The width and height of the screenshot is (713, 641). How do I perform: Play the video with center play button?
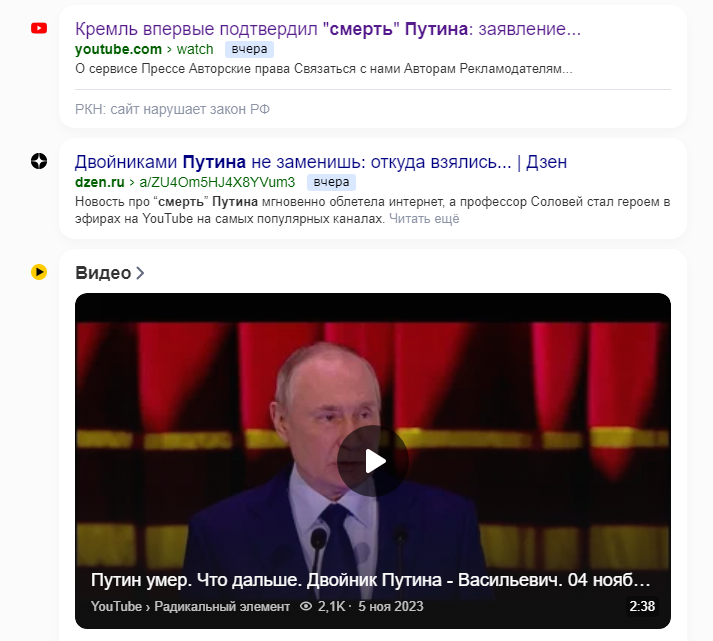pos(373,461)
